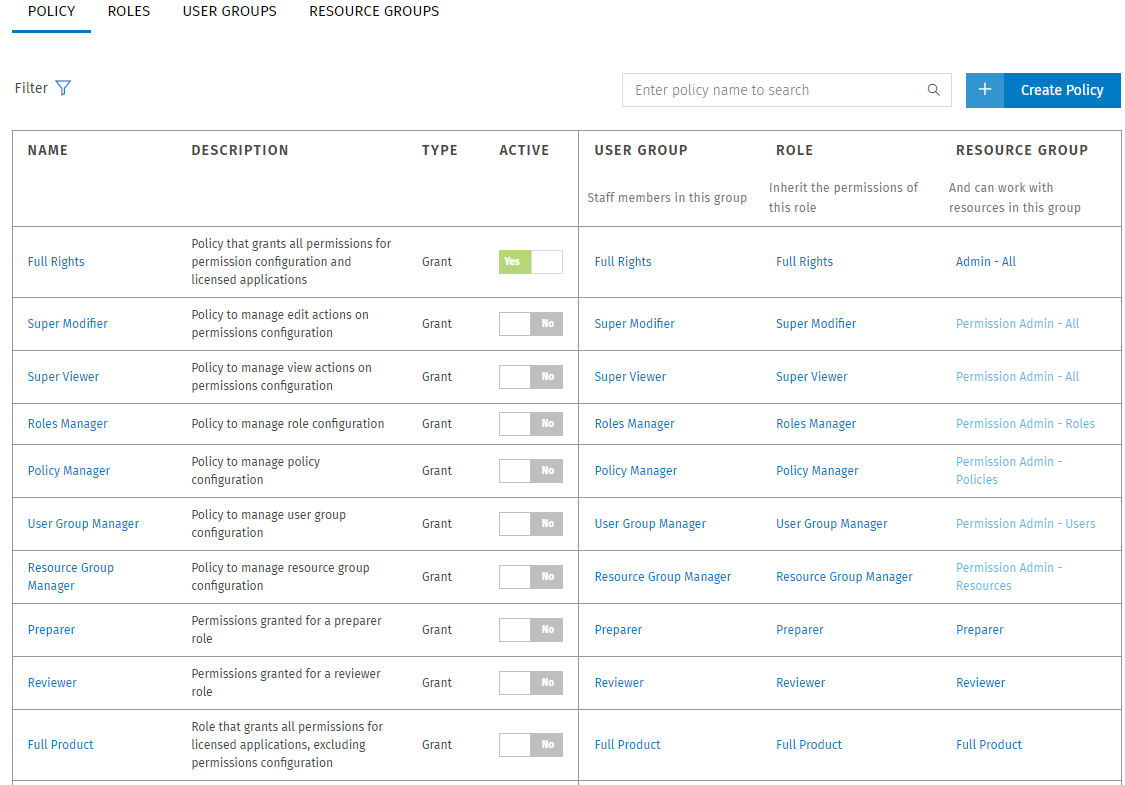Screen dimensions: 1125x785
Task: Activate the Preparer policy toggle
Action: tap(530, 630)
